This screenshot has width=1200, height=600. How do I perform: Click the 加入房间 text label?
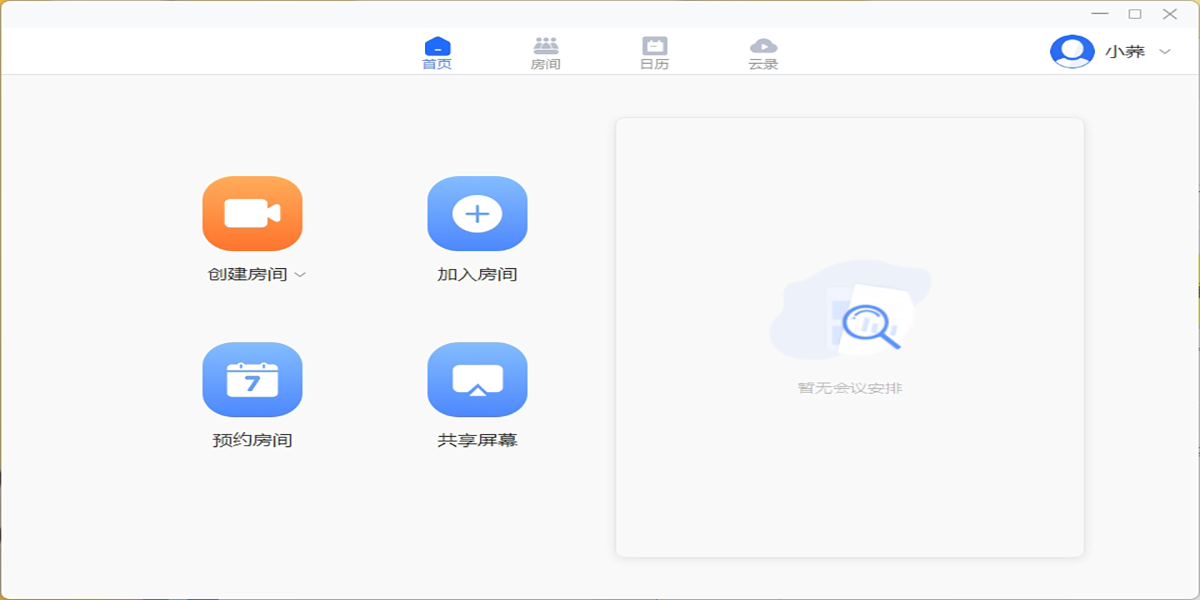point(477,275)
